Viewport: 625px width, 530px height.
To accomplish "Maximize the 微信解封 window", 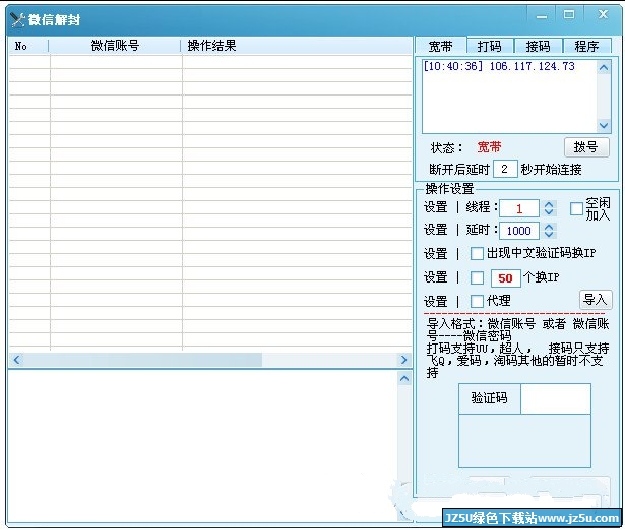I will (x=569, y=15).
